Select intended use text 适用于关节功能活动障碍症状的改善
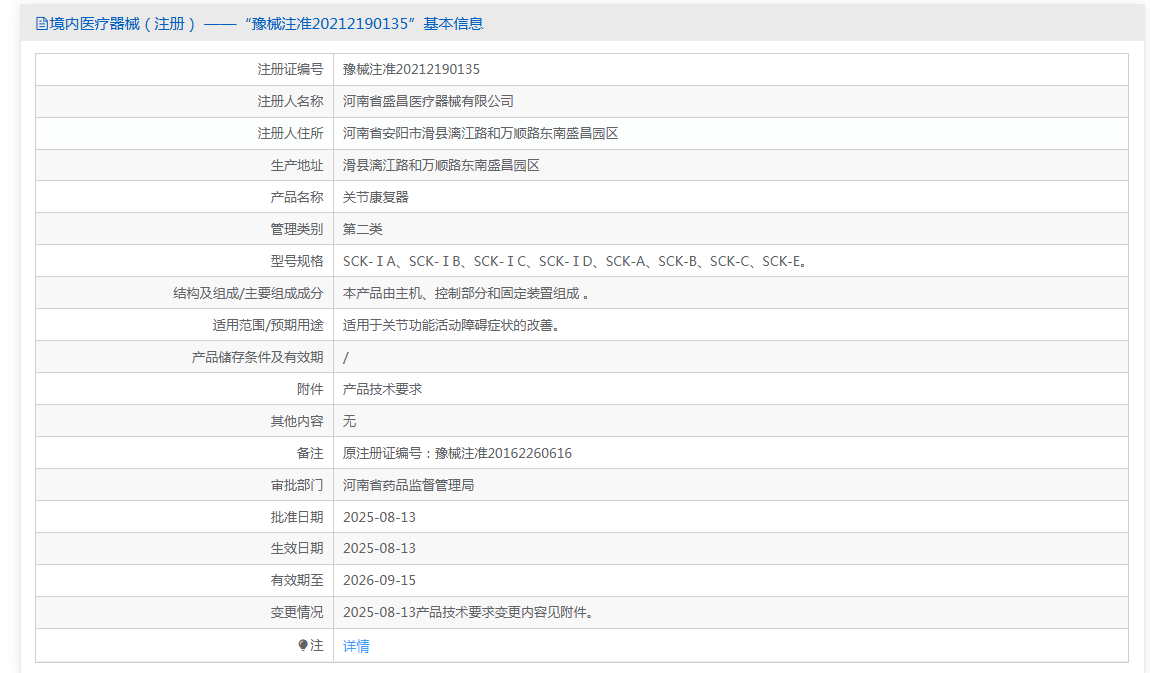Image resolution: width=1150 pixels, height=673 pixels. (452, 326)
